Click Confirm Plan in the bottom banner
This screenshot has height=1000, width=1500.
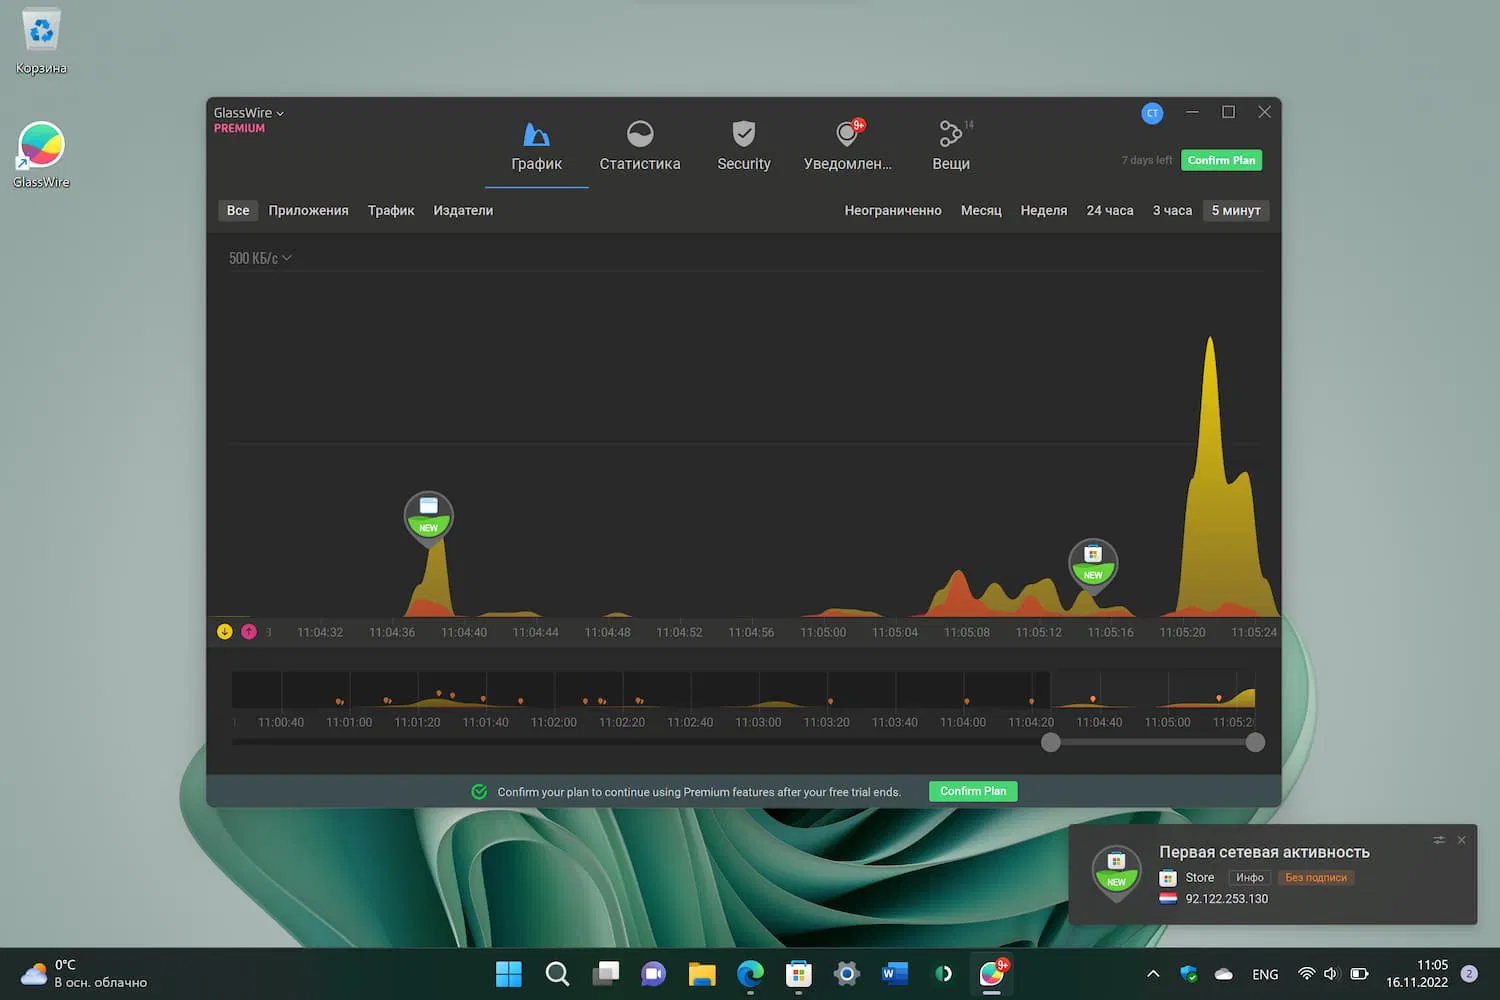973,791
